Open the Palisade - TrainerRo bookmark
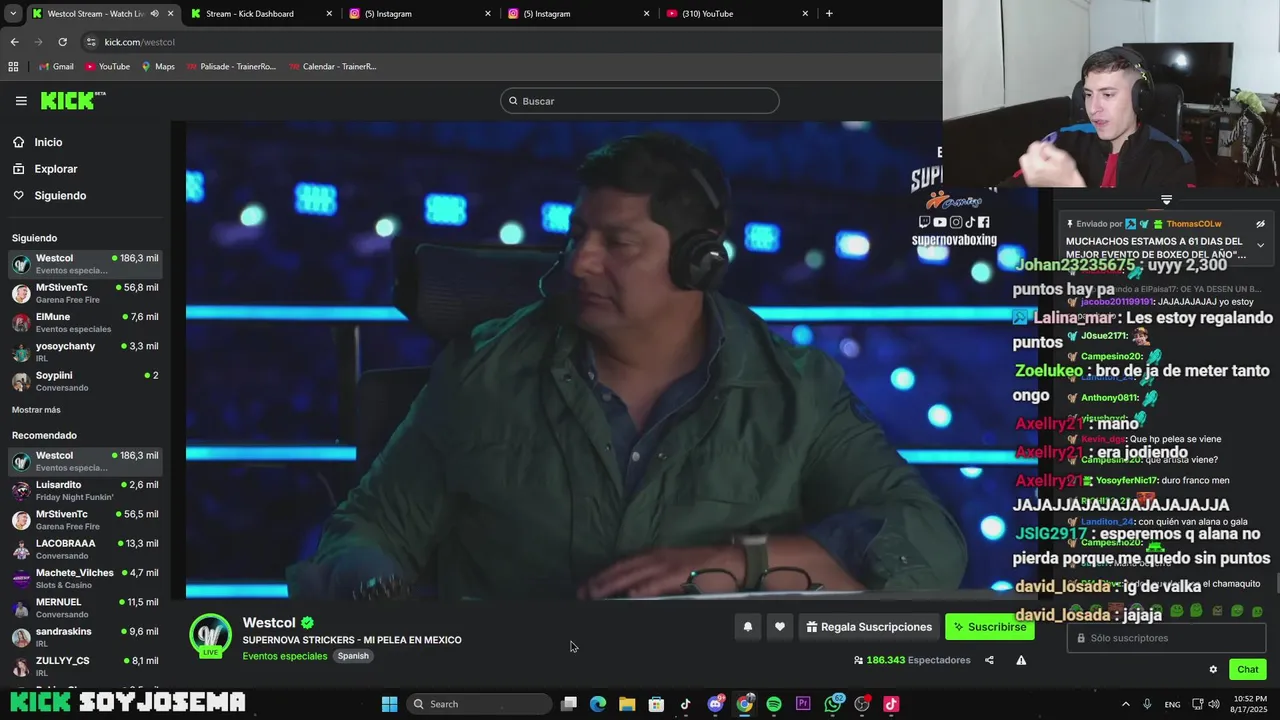1280x720 pixels. pos(231,67)
